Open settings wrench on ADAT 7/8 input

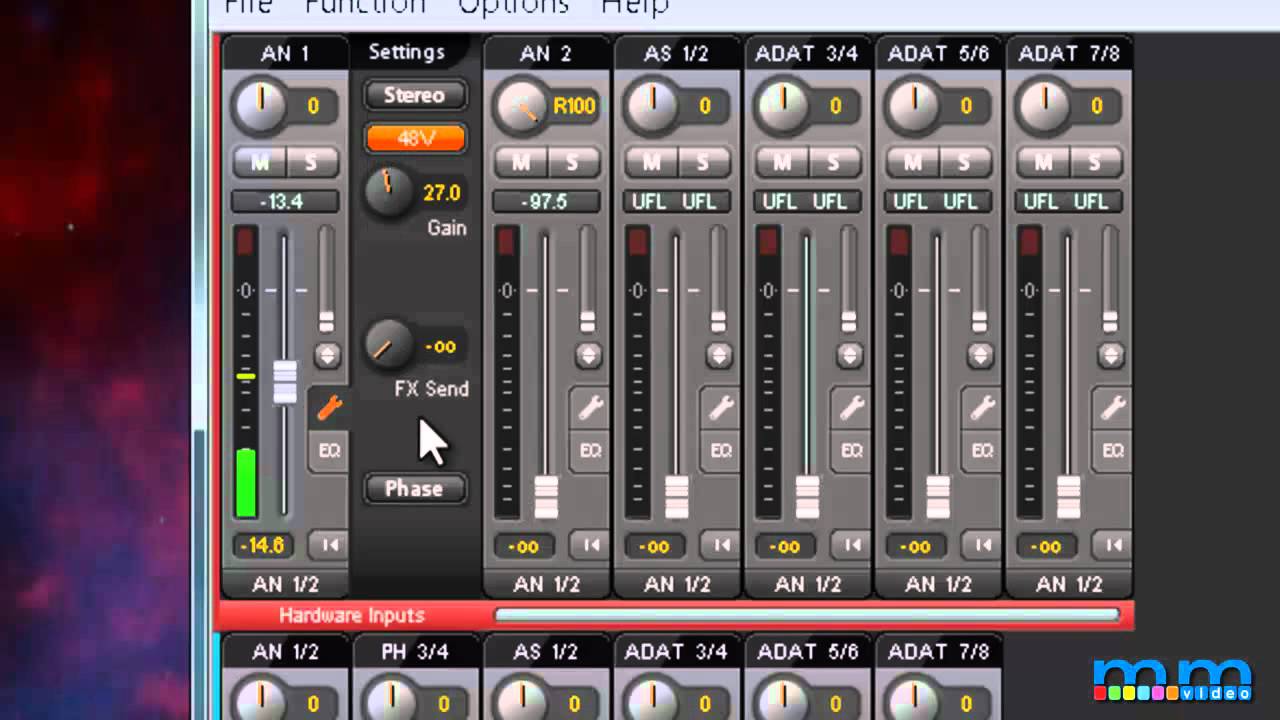1113,408
